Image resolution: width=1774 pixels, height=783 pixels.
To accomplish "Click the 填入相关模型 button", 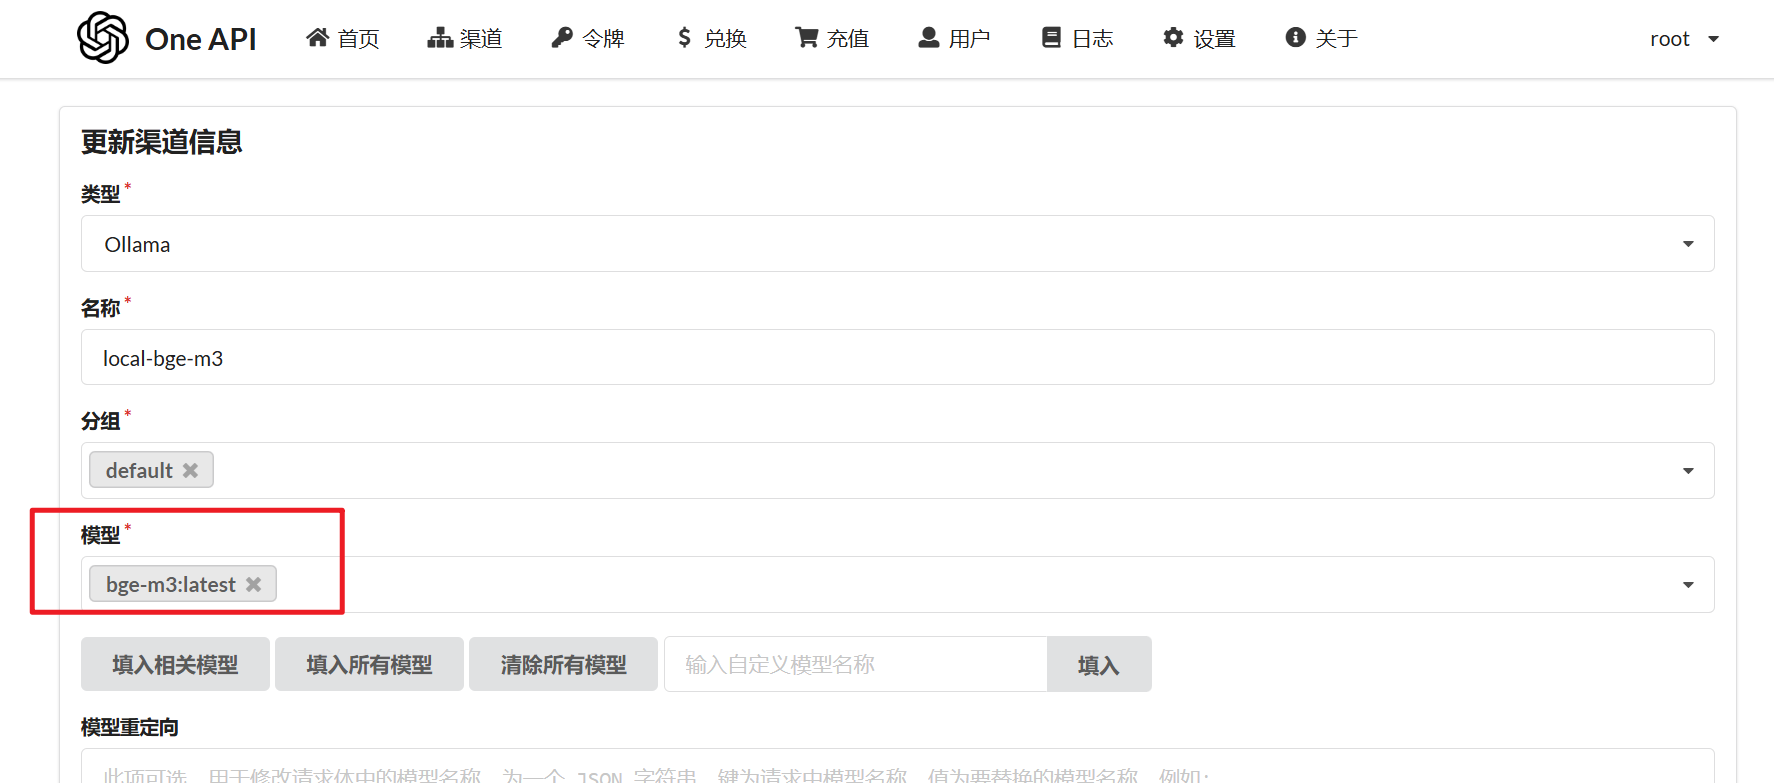I will tap(175, 664).
